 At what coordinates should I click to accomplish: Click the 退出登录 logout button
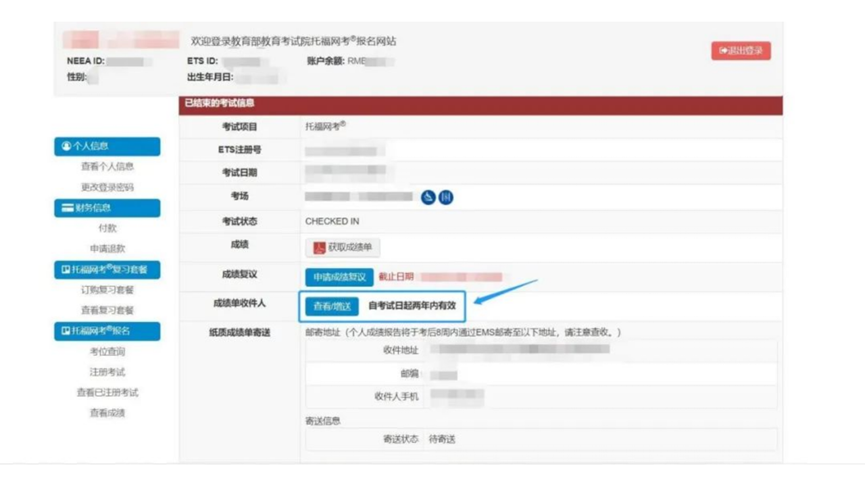[740, 51]
